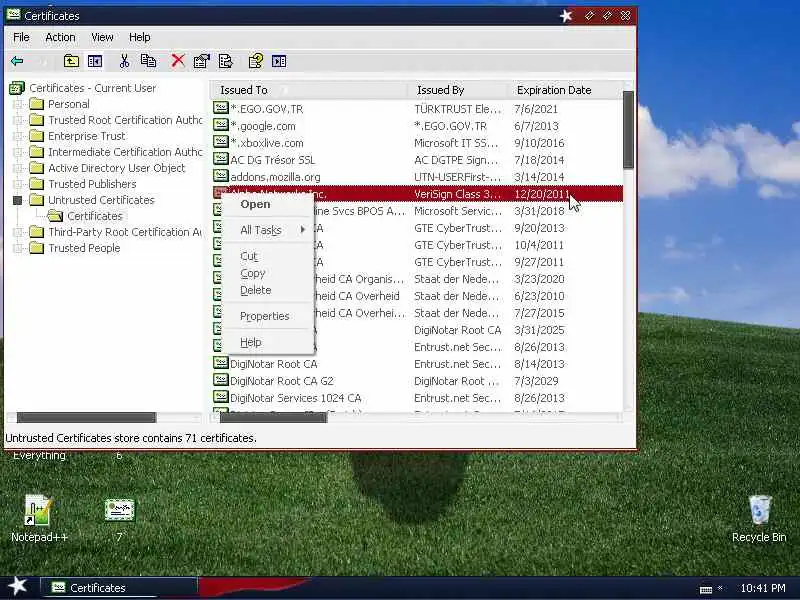The image size is (800, 600).
Task: Expand the Active Directory User Object node
Action: [17, 168]
